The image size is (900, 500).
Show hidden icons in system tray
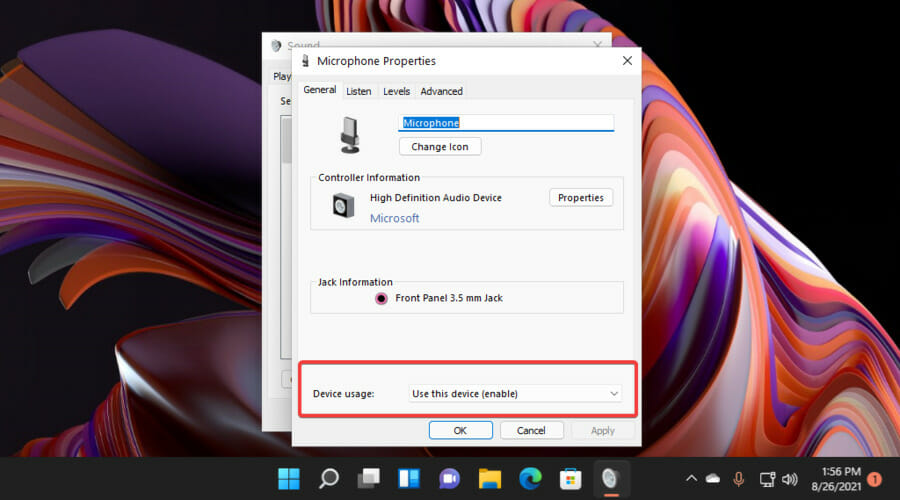(690, 479)
